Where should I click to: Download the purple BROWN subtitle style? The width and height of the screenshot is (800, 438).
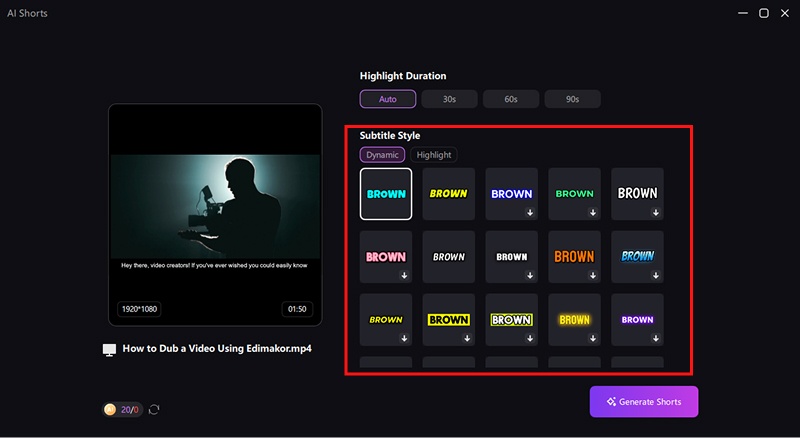pyautogui.click(x=656, y=338)
